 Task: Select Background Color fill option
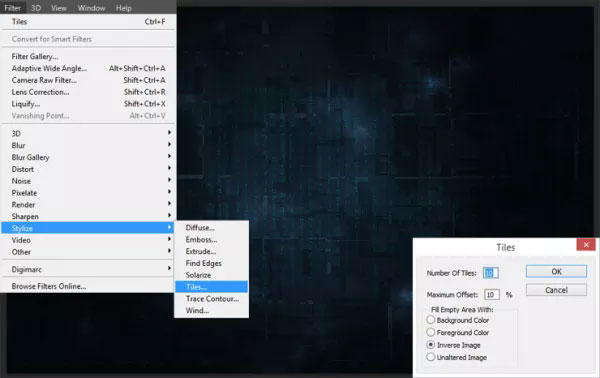(458, 320)
